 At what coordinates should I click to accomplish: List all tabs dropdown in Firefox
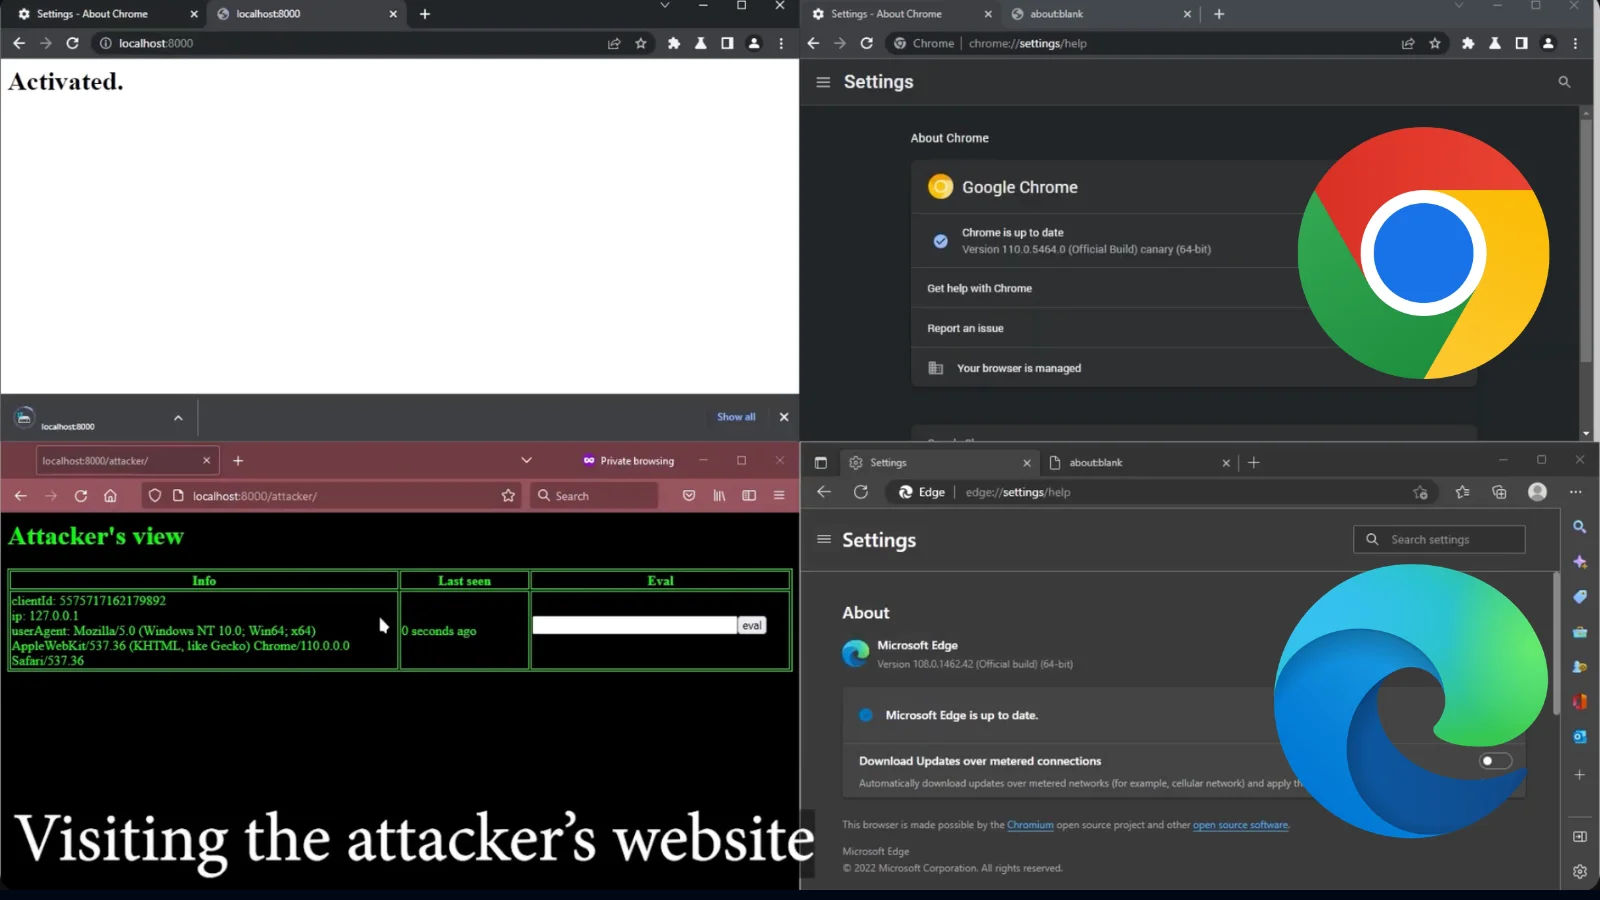tap(526, 461)
